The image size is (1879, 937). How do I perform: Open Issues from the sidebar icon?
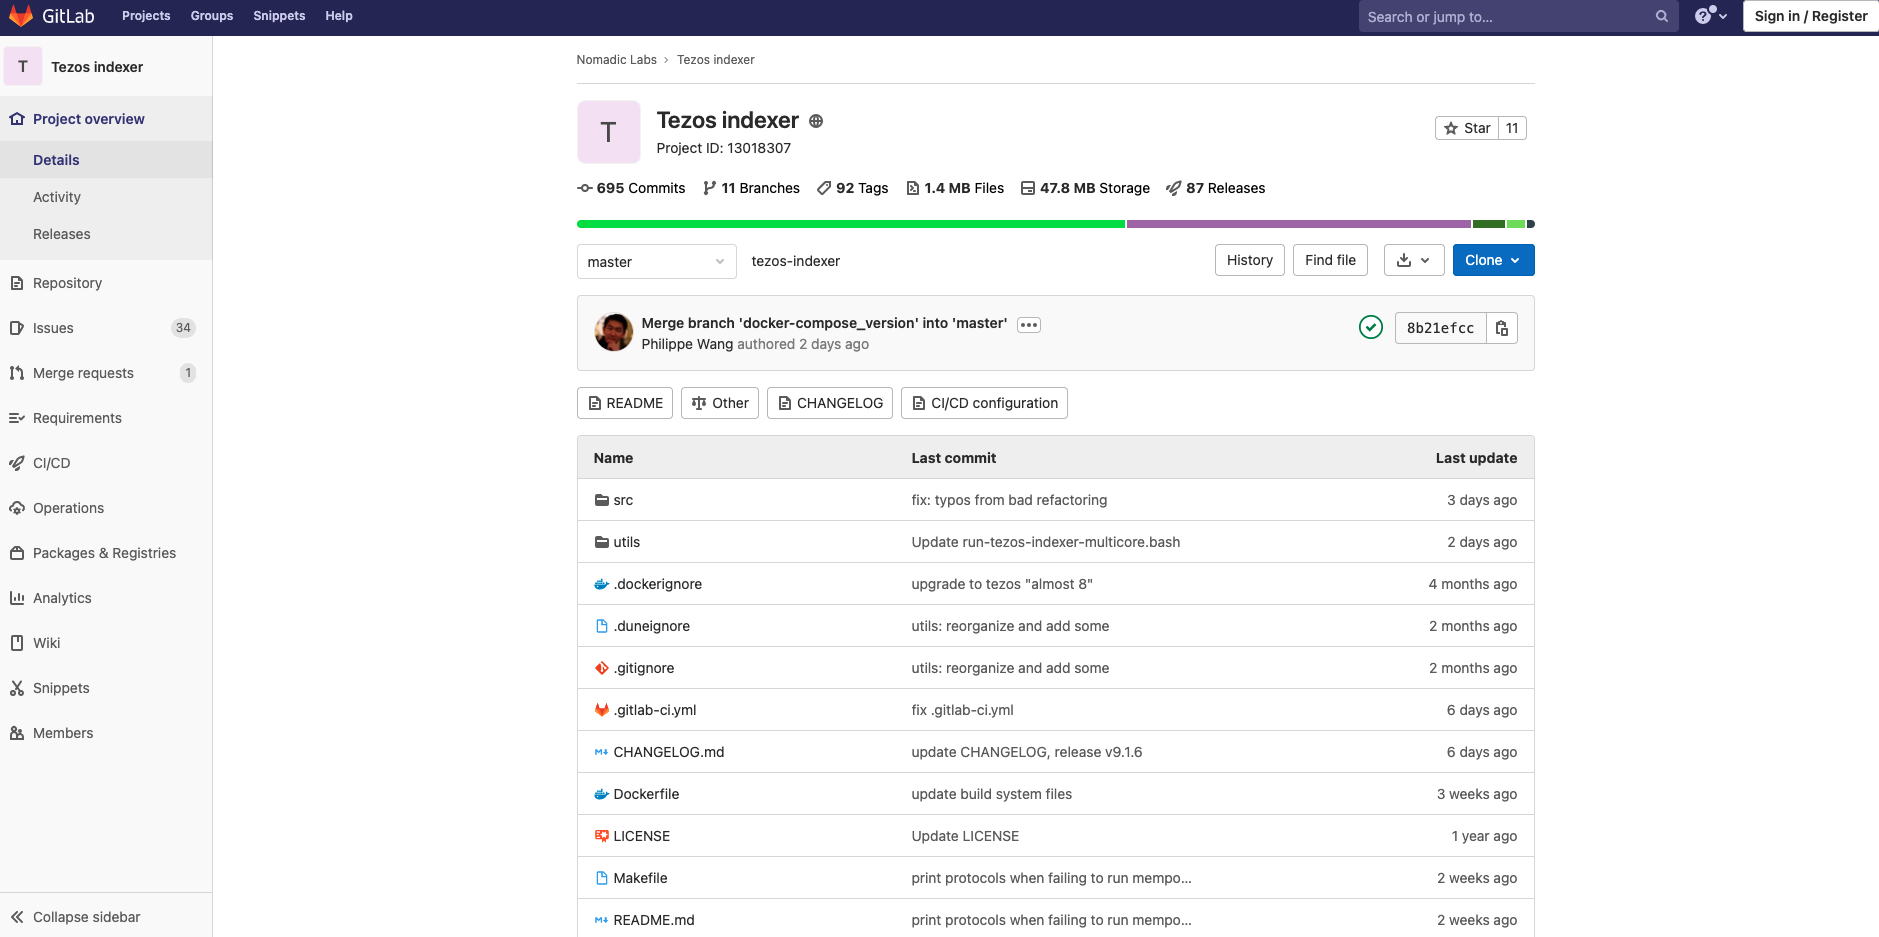coord(17,328)
